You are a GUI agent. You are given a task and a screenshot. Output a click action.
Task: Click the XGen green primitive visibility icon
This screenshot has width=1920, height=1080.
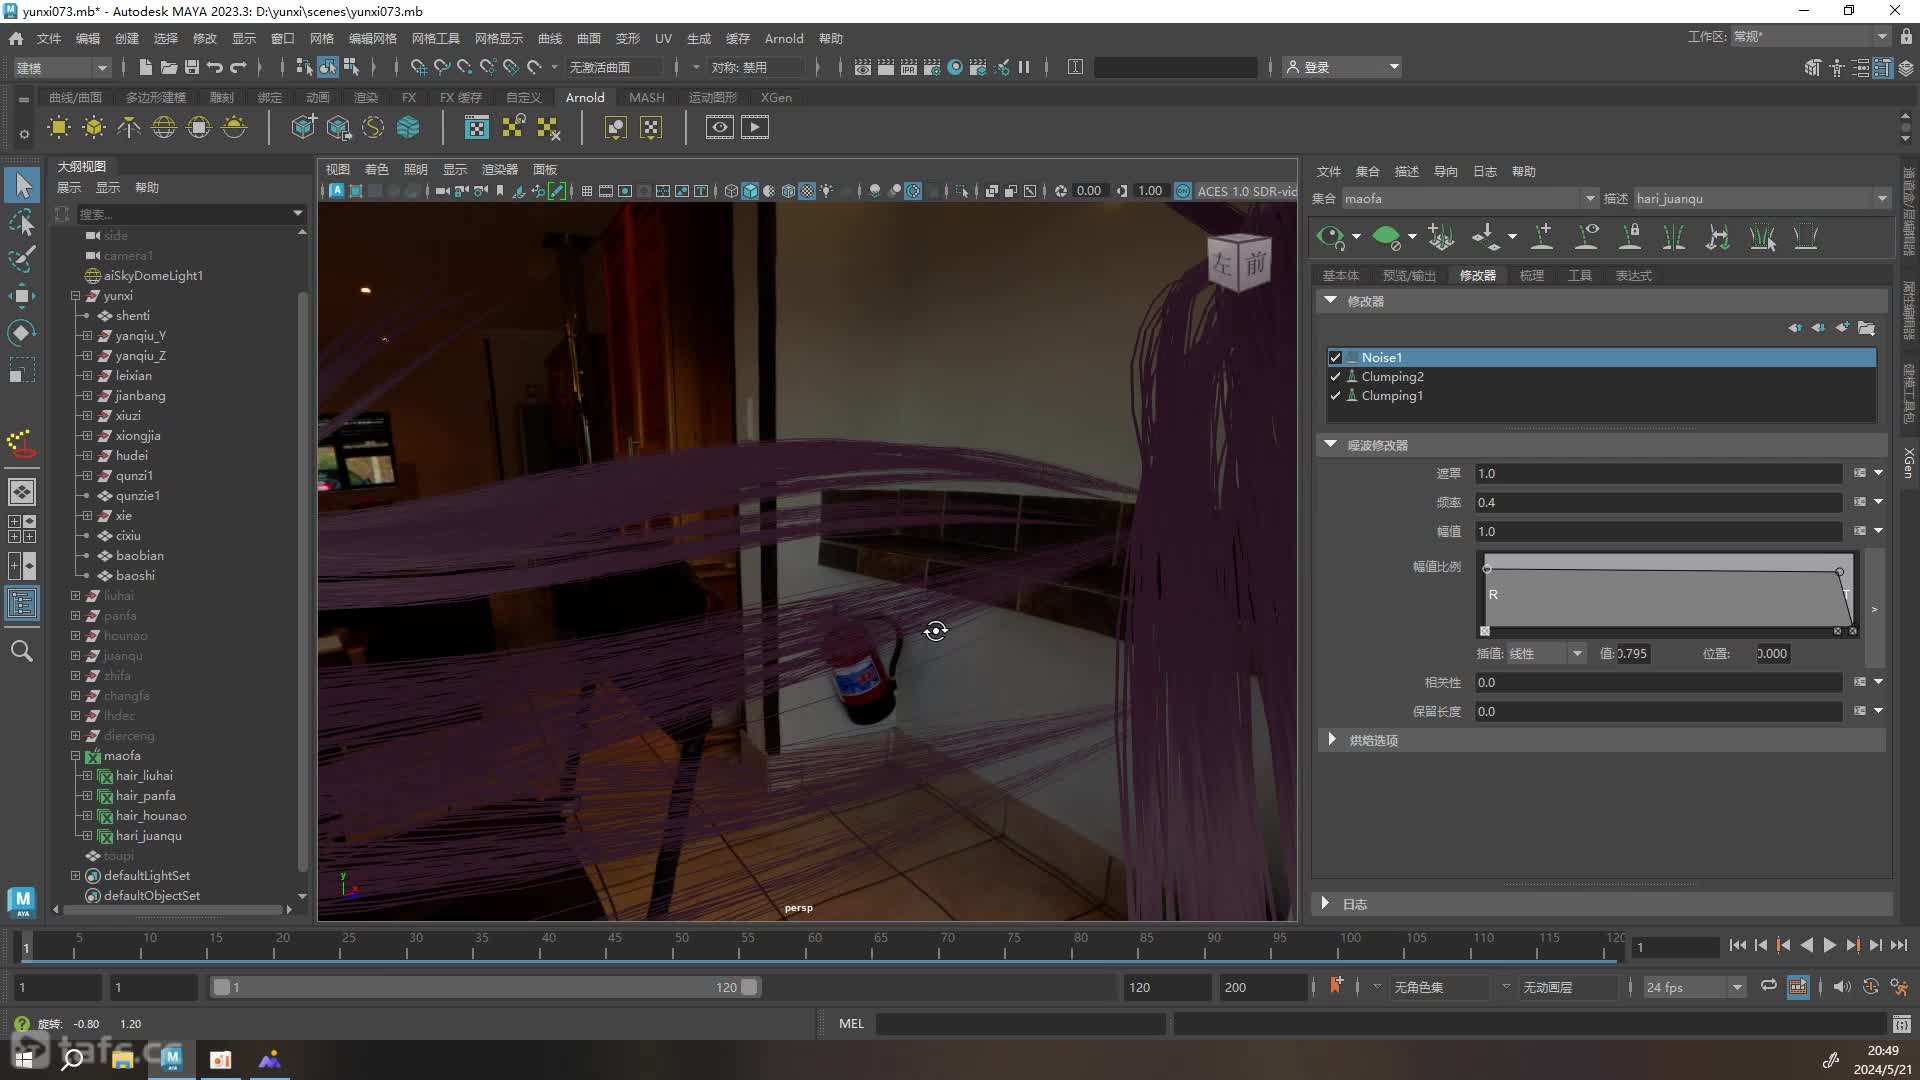tap(1386, 237)
